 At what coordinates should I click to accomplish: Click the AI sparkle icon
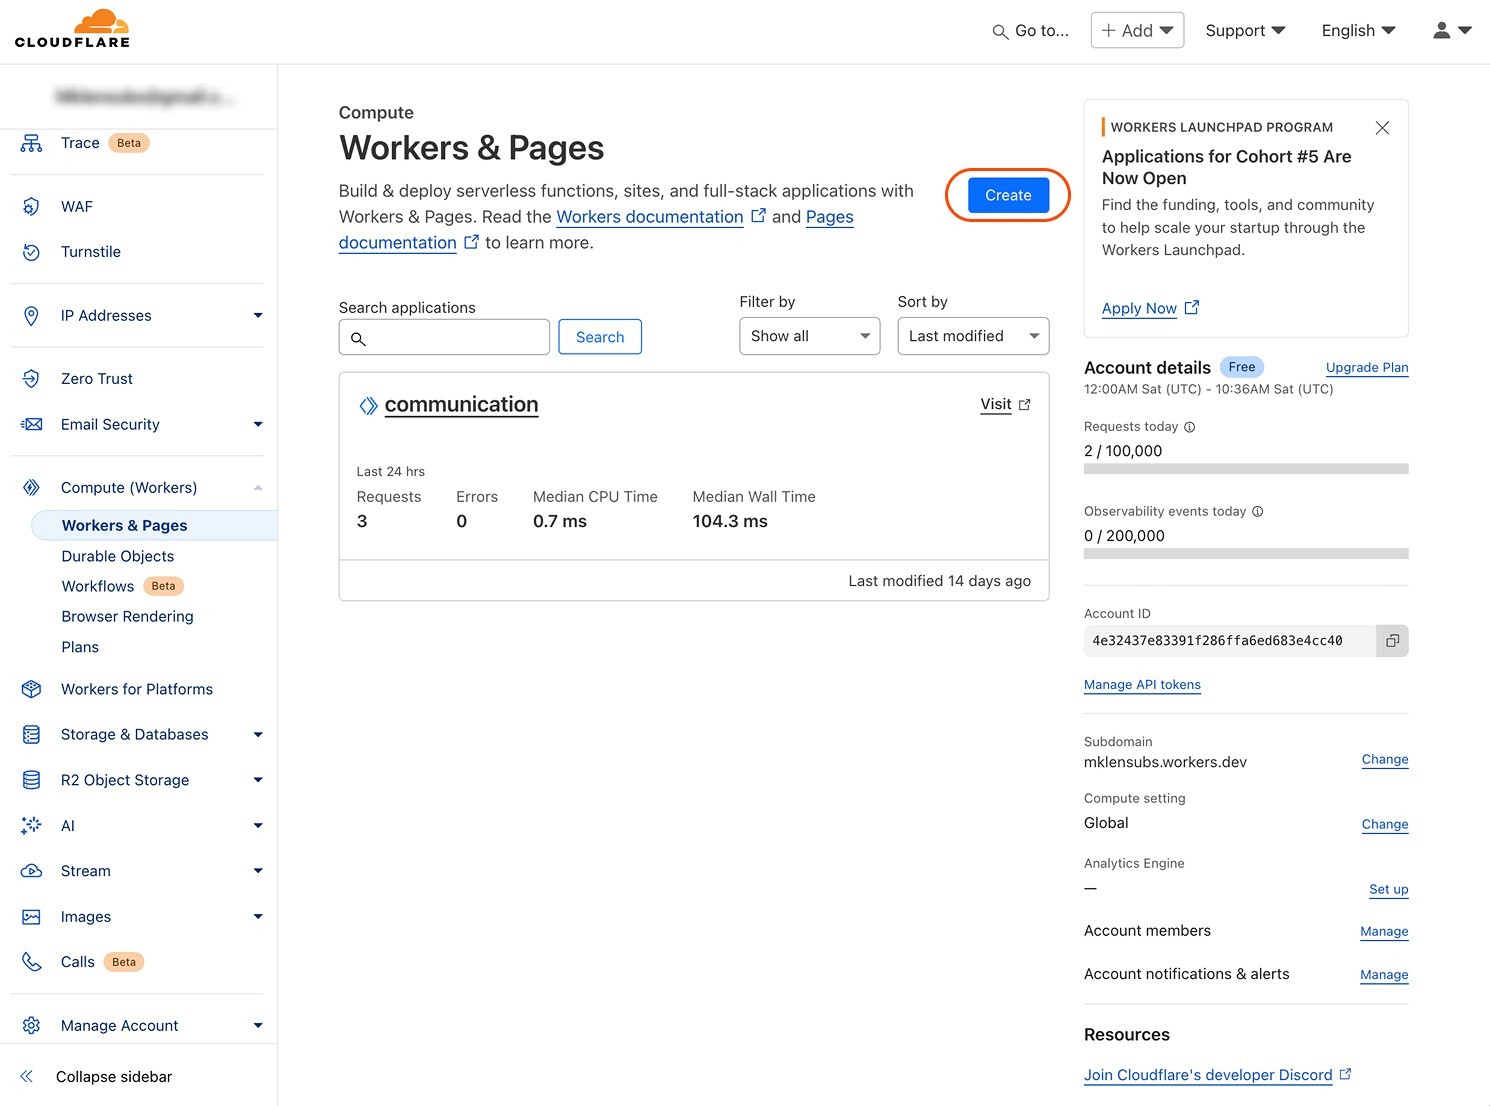[x=31, y=826]
